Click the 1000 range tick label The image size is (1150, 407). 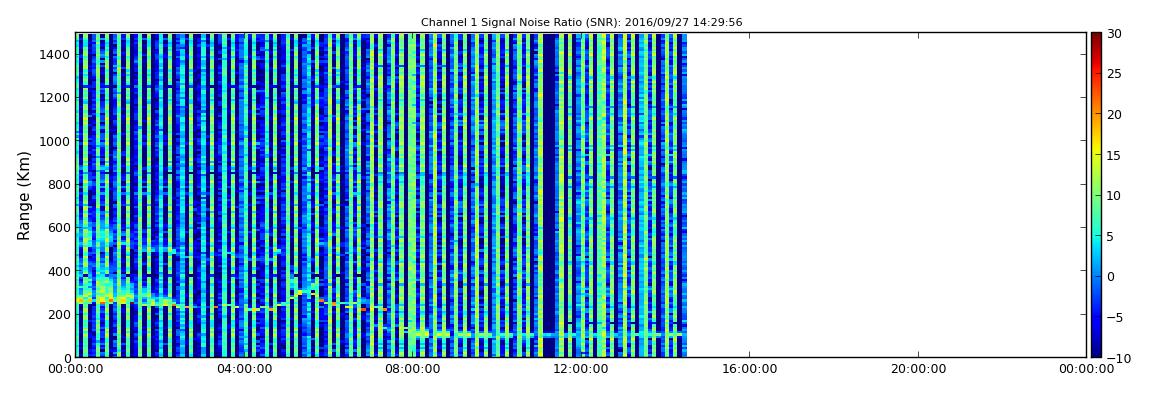56,141
